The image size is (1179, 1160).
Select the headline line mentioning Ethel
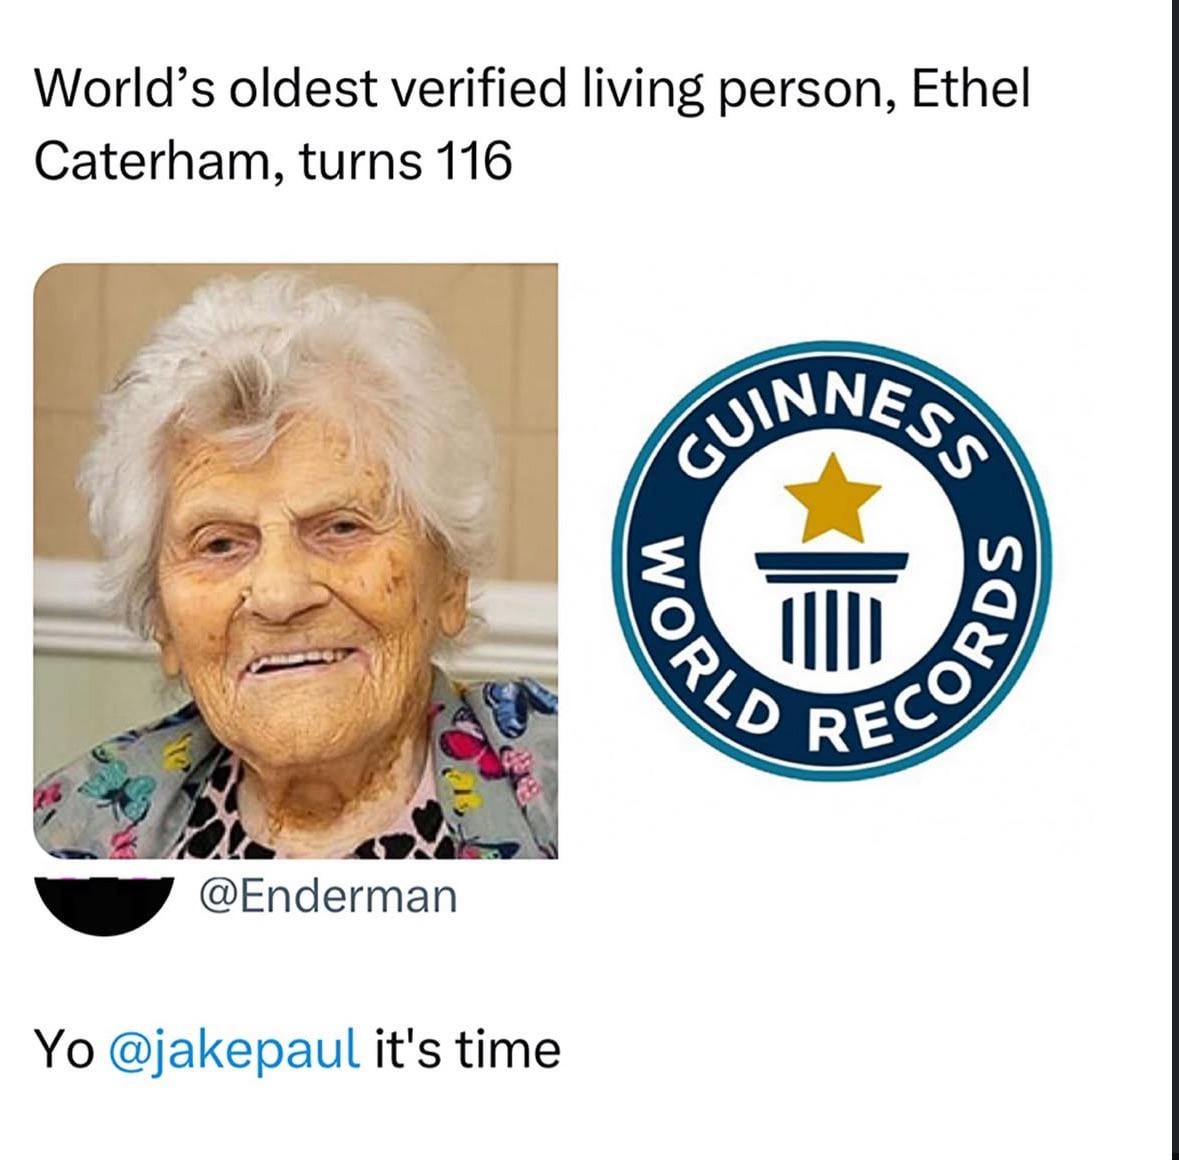(x=532, y=91)
